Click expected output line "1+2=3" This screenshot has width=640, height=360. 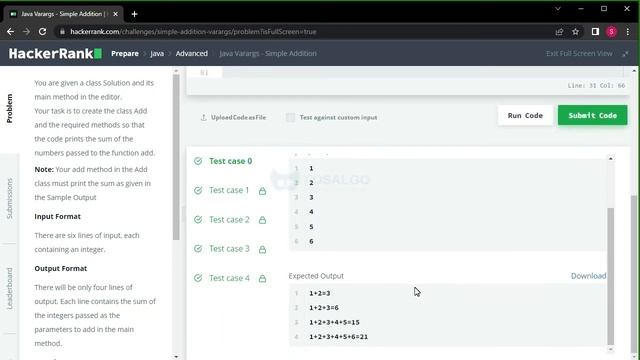click(320, 293)
